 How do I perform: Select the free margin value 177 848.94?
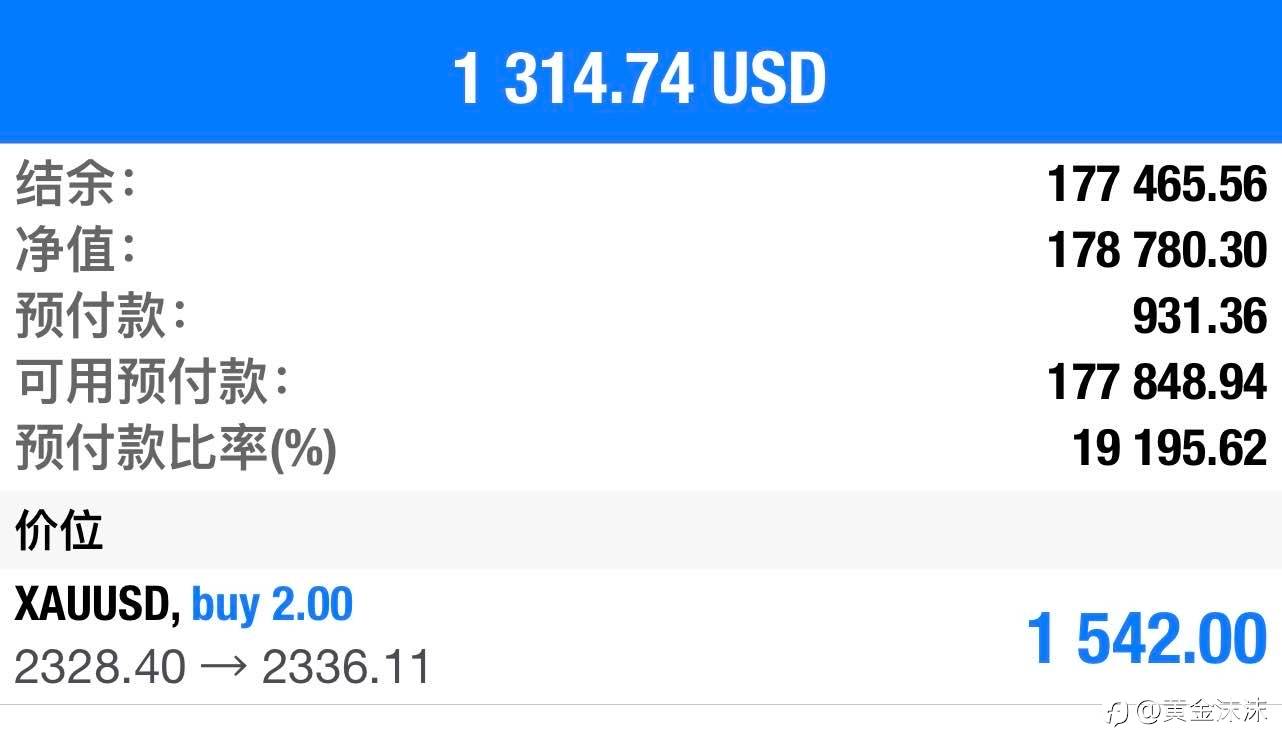pos(1157,382)
